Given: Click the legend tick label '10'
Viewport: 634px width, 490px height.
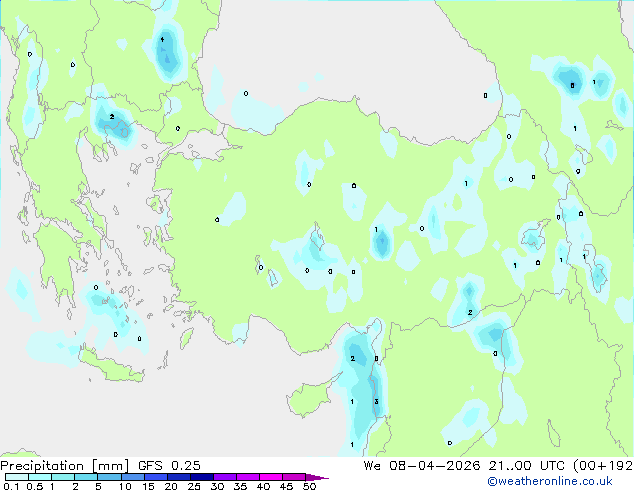Looking at the screenshot, I should [x=125, y=486].
